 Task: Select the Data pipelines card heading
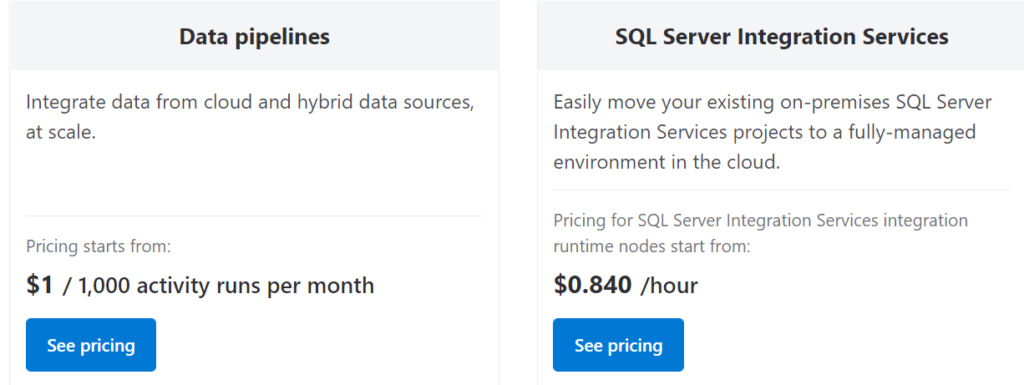point(255,37)
